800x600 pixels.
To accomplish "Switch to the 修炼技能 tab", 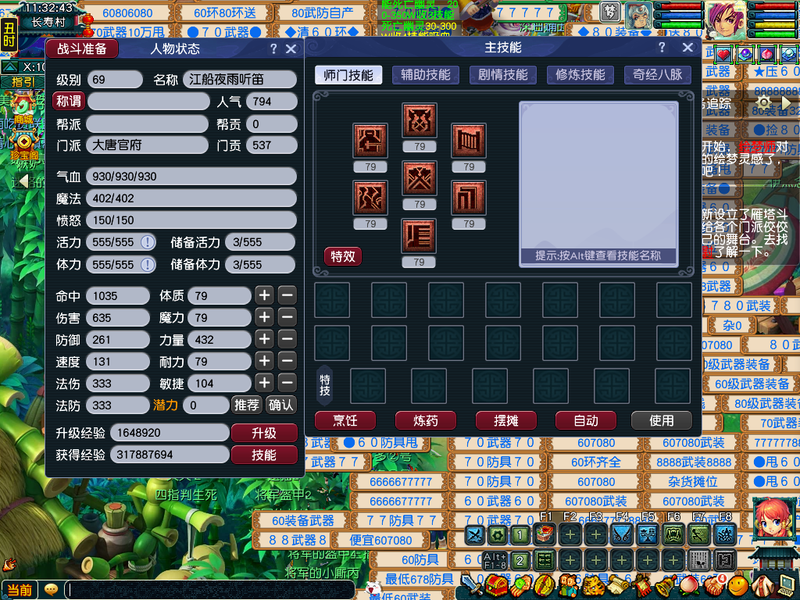I will [x=580, y=75].
